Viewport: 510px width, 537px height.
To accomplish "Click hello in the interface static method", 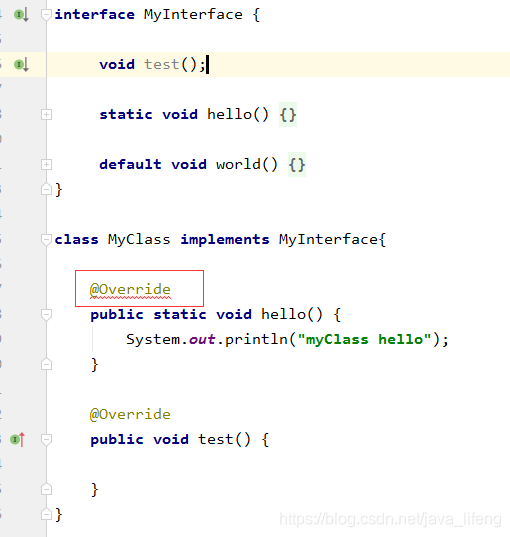I will pos(229,114).
